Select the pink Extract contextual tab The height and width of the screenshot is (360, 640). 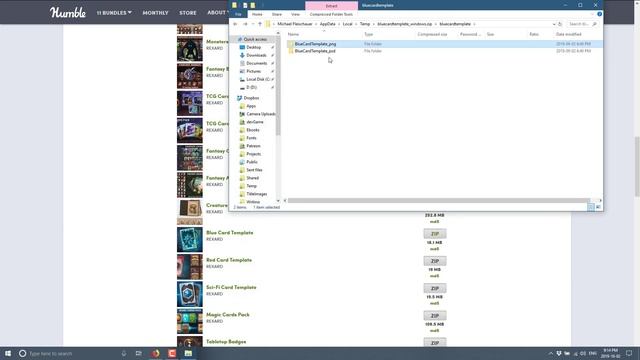(331, 6)
